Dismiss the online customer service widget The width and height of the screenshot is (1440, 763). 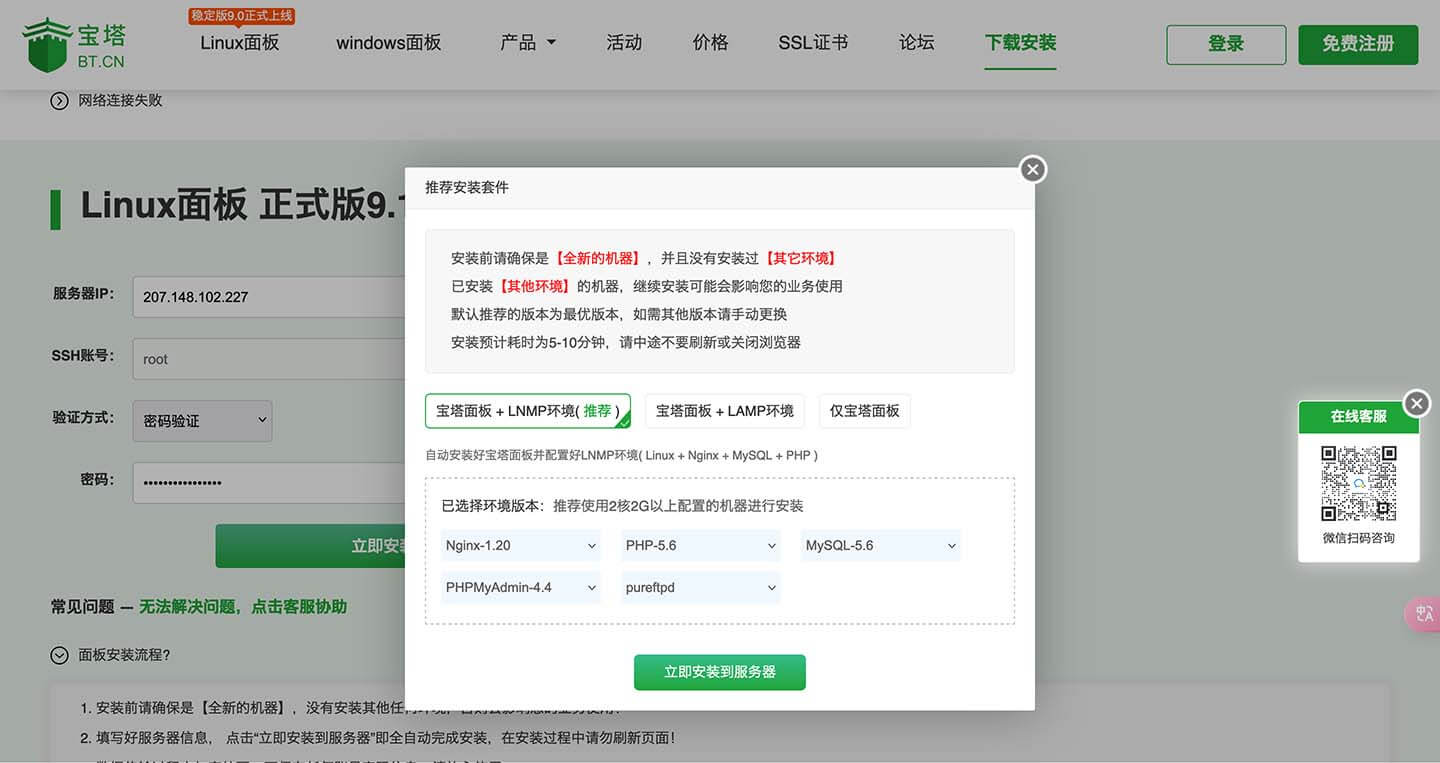[x=1417, y=403]
